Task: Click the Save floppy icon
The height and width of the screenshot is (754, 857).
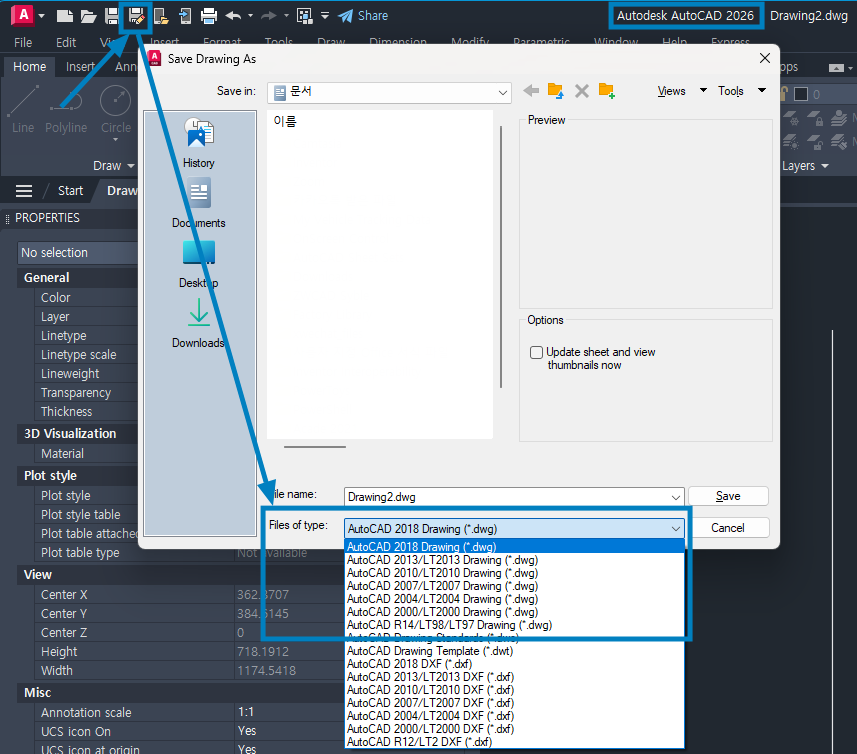Action: [112, 16]
